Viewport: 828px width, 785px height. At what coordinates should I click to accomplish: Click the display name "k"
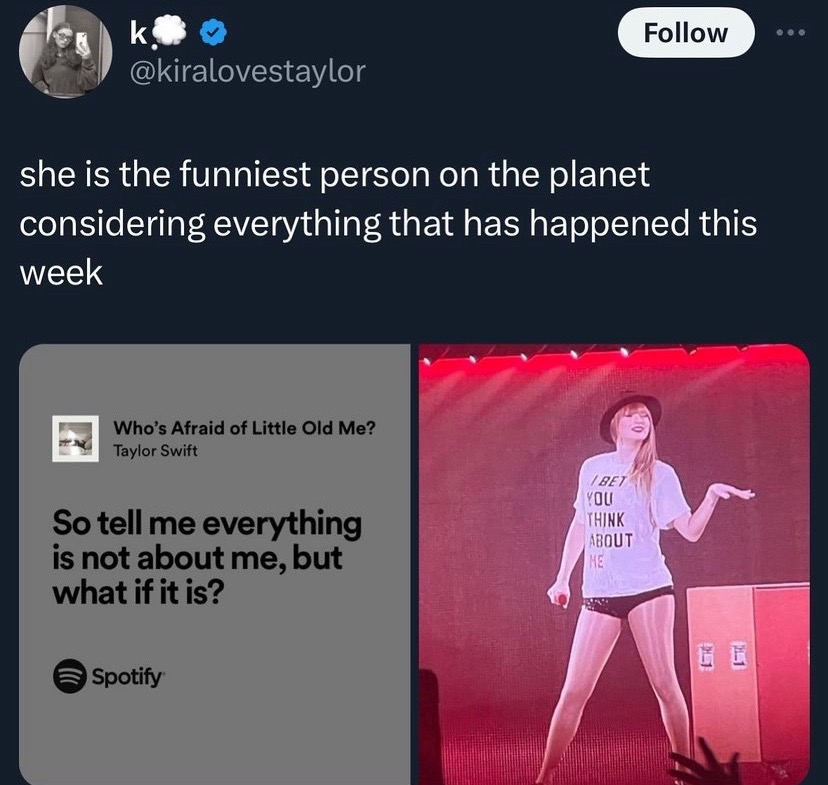pyautogui.click(x=137, y=36)
